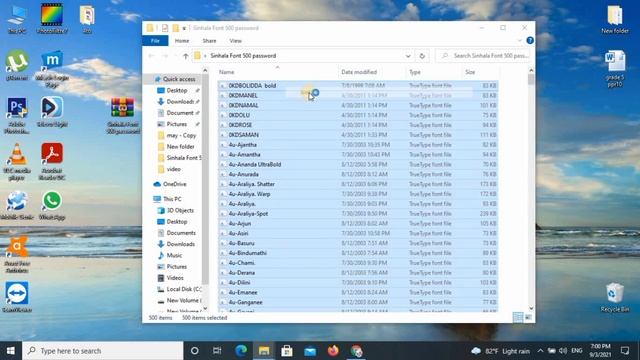Screen dimensions: 640x360
Task: Select the 4u-Araliya-Spot font file
Action: click(x=358, y=213)
